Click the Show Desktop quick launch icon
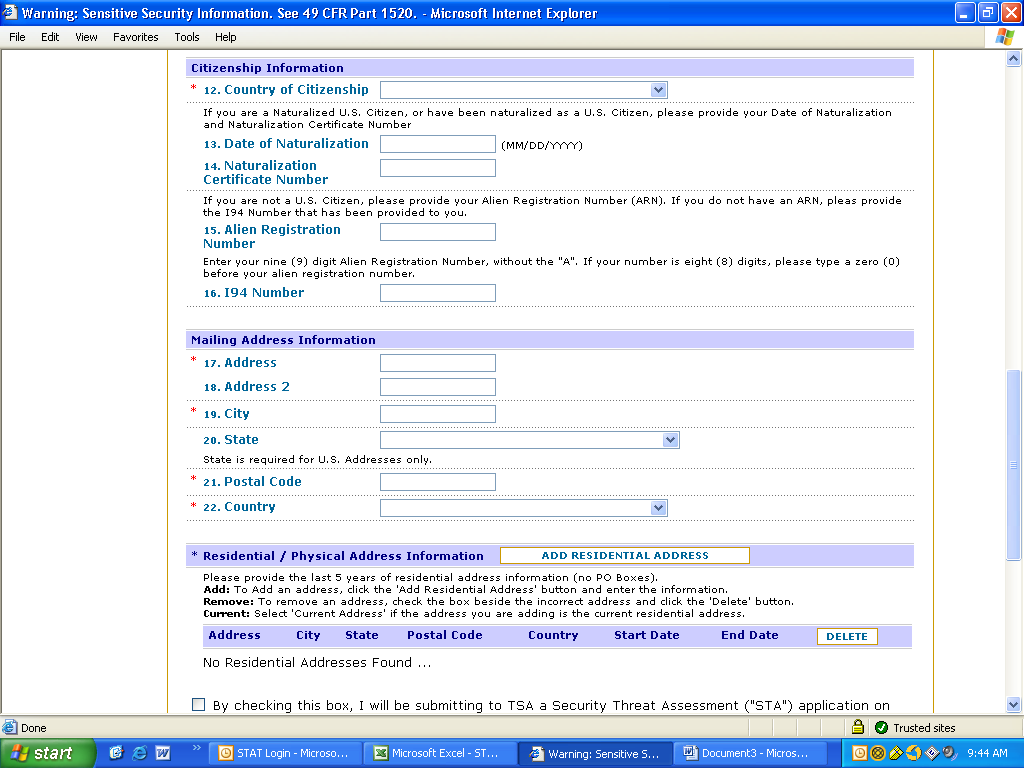The image size is (1024, 768). point(117,753)
